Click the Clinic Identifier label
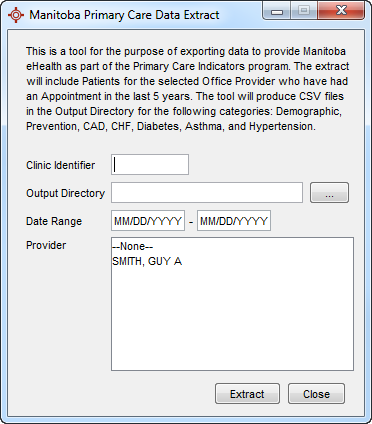The height and width of the screenshot is (424, 372). pos(61,165)
